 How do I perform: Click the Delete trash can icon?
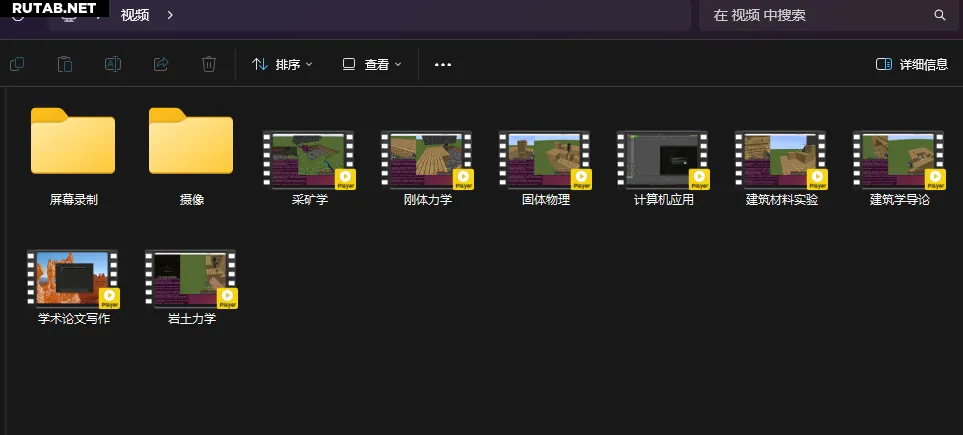209,64
